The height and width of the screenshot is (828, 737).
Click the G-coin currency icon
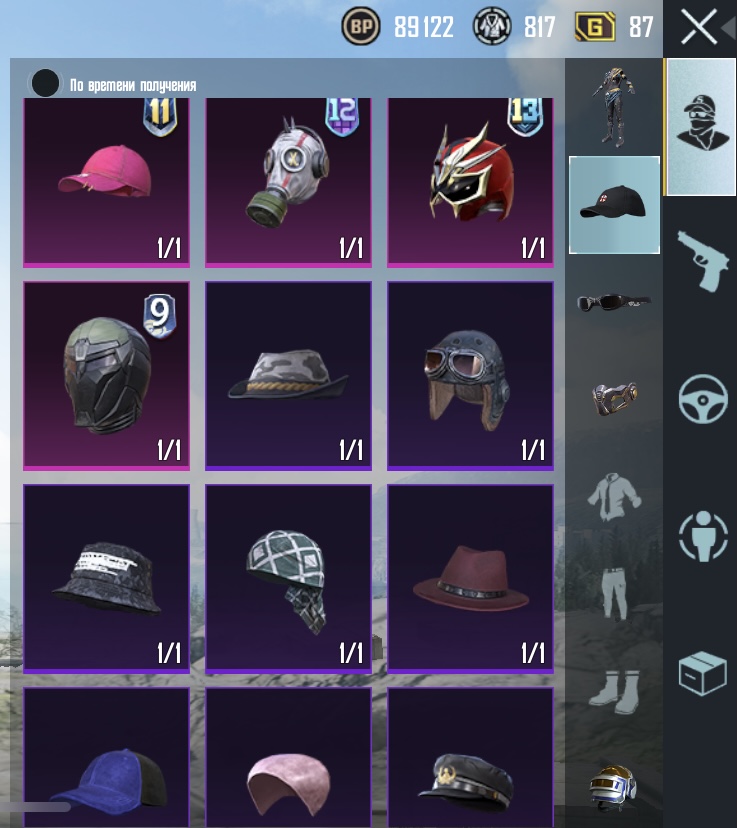[x=595, y=26]
